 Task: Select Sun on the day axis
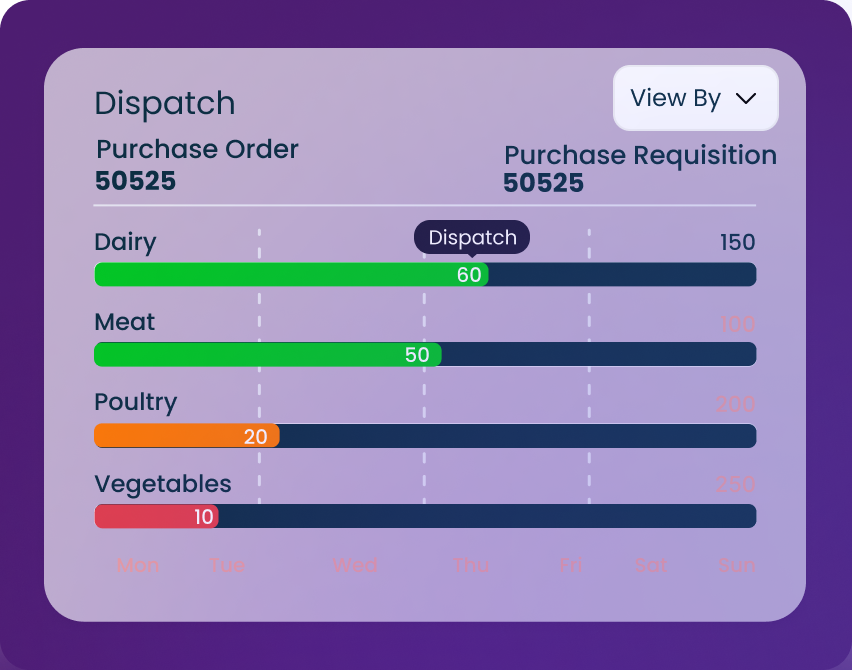click(x=737, y=565)
